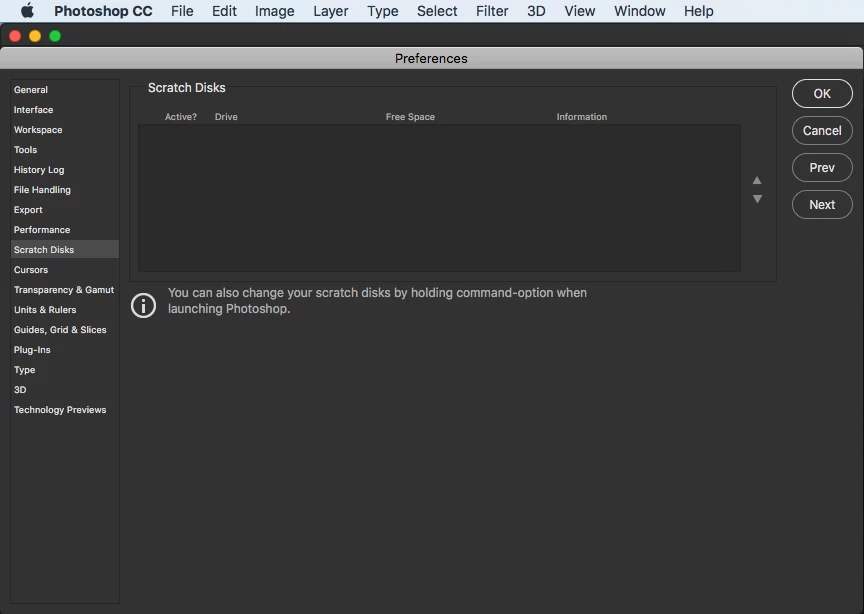Select Performance preferences category

[64, 230]
